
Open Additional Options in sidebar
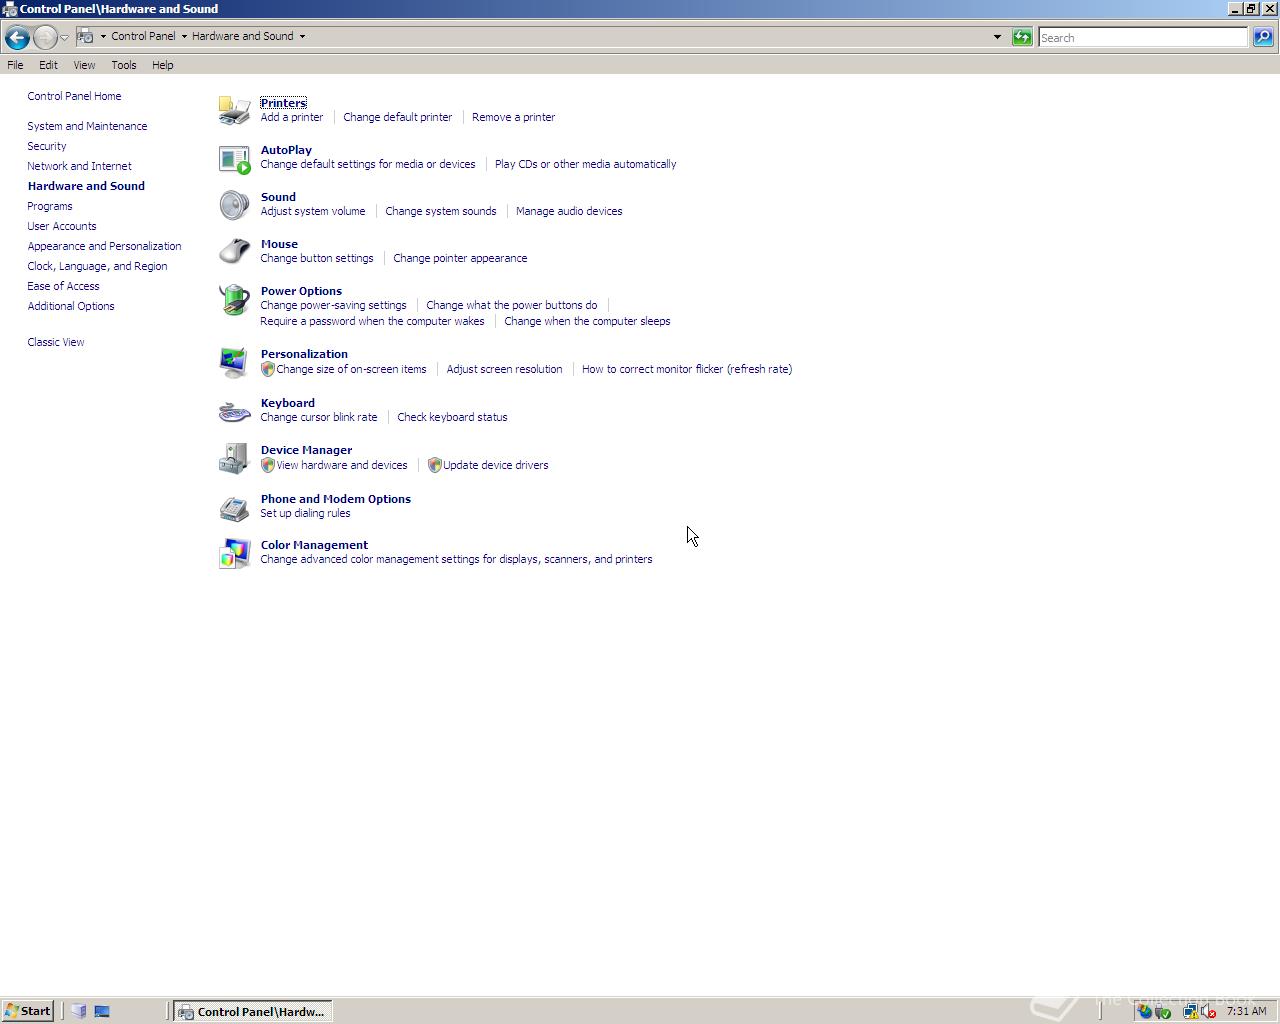click(x=70, y=306)
